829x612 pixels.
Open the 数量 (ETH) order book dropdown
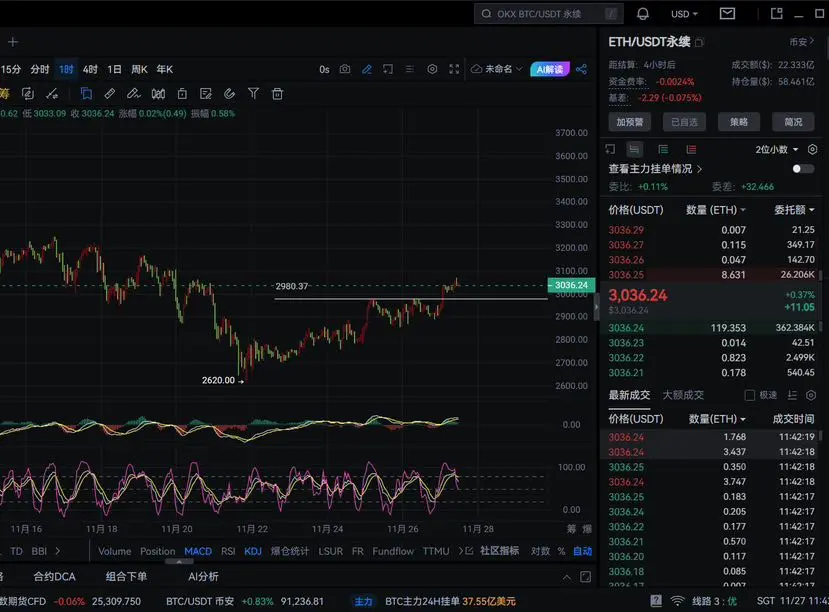(716, 210)
